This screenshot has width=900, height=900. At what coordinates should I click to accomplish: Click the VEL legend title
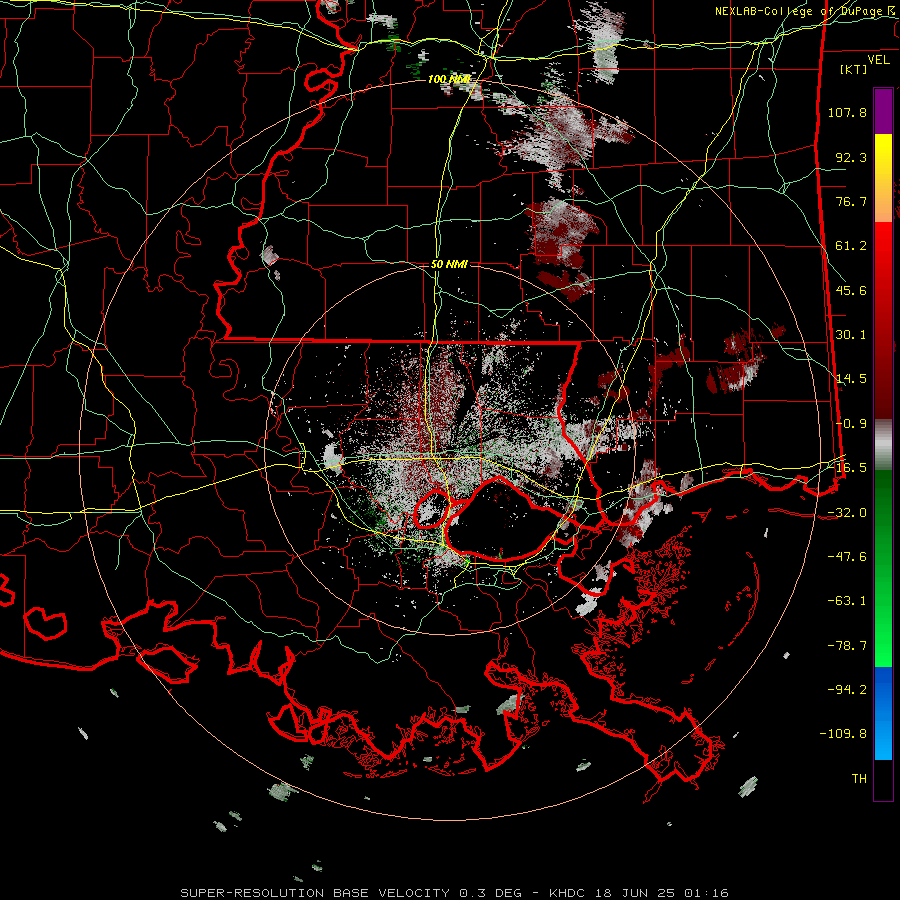(x=878, y=60)
